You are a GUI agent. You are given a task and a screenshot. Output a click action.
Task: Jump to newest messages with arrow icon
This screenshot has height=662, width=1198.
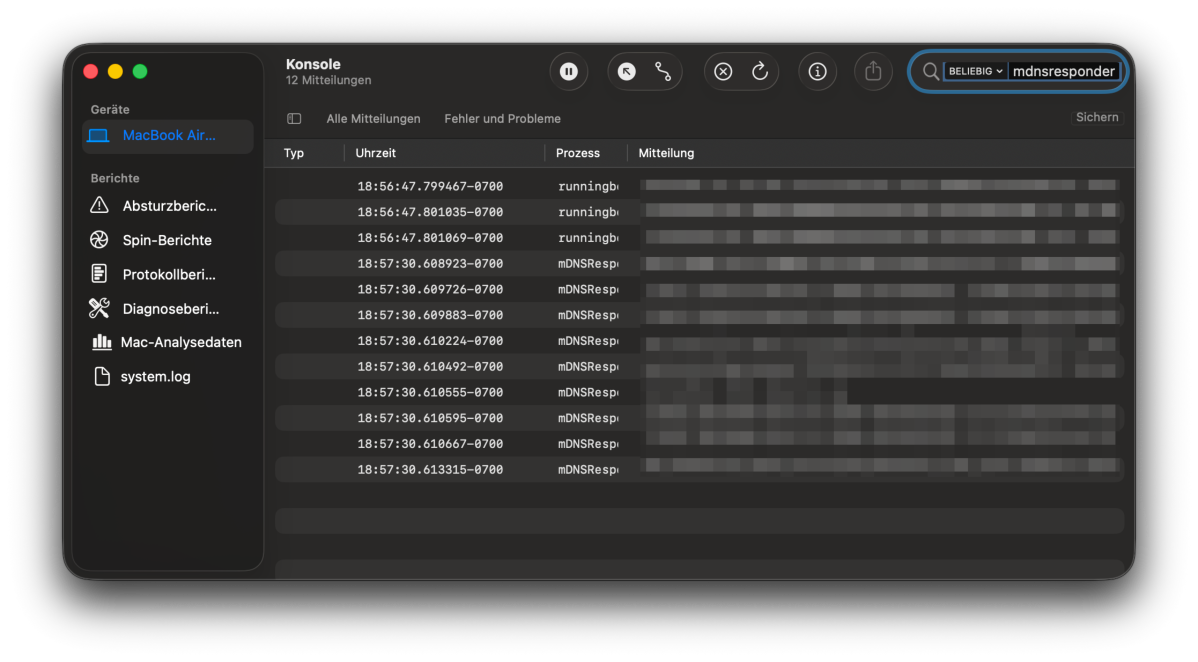pyautogui.click(x=627, y=71)
